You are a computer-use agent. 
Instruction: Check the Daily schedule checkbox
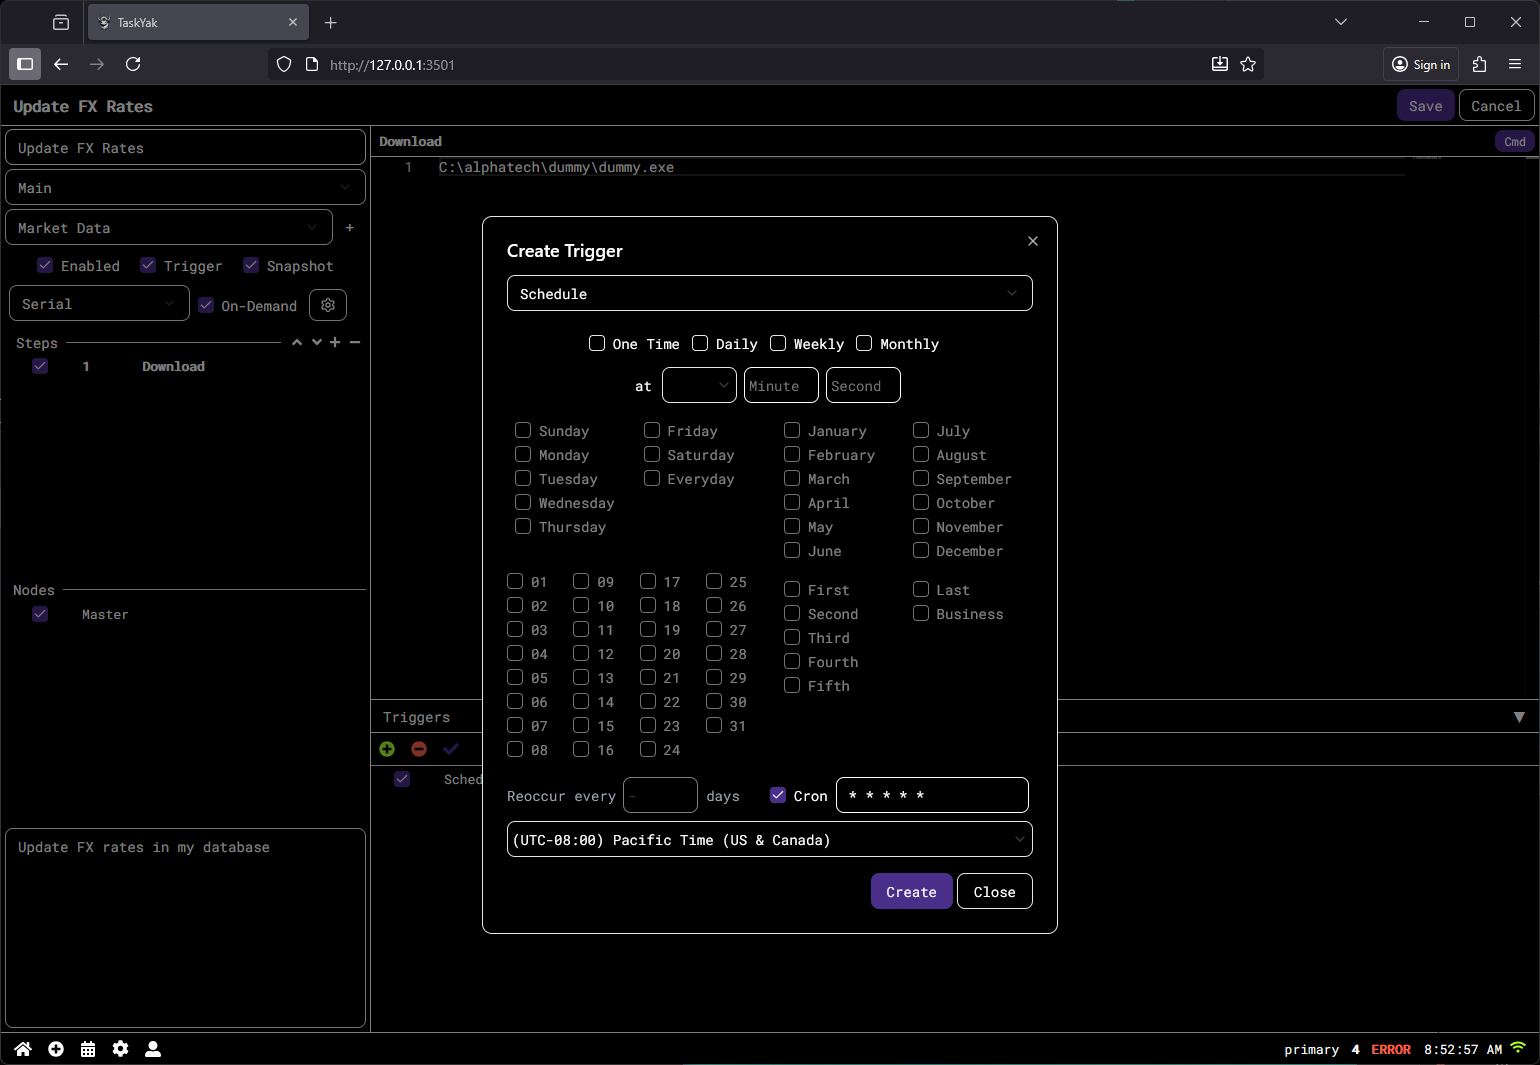[701, 343]
